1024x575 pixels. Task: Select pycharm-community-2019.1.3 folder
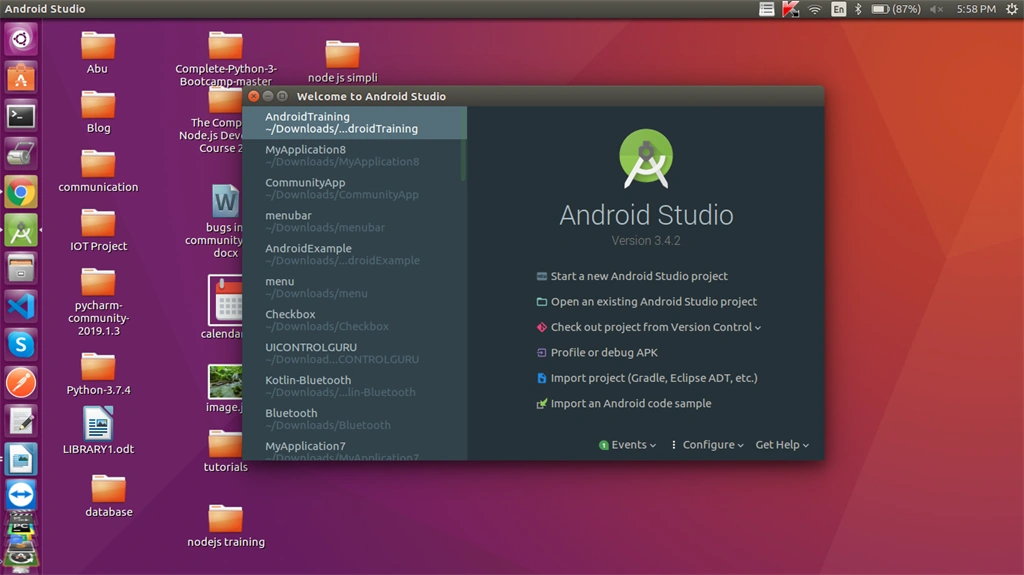coord(99,303)
